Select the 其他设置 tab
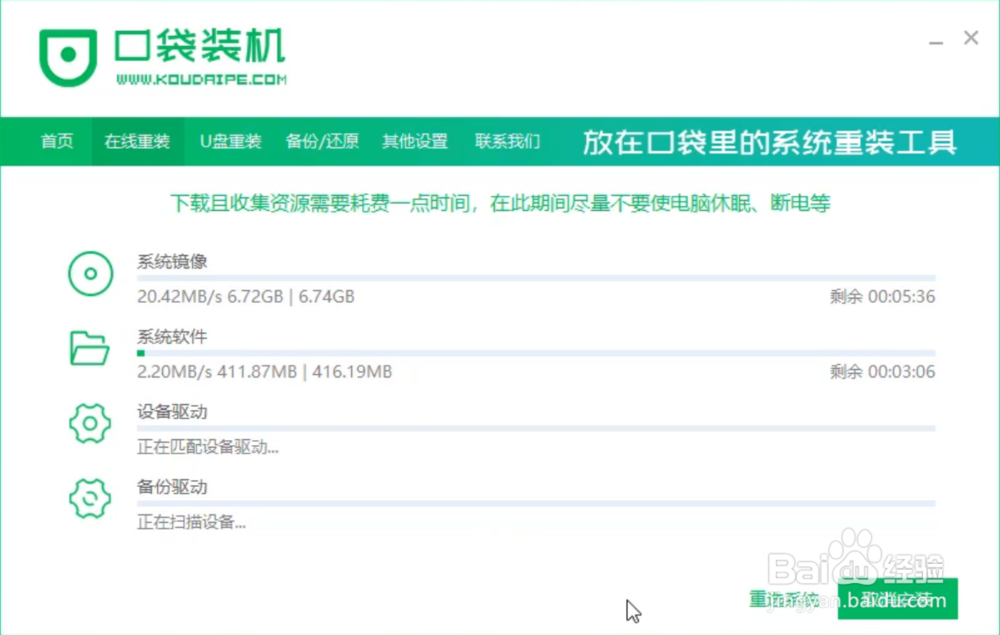This screenshot has width=1000, height=635. pyautogui.click(x=415, y=141)
